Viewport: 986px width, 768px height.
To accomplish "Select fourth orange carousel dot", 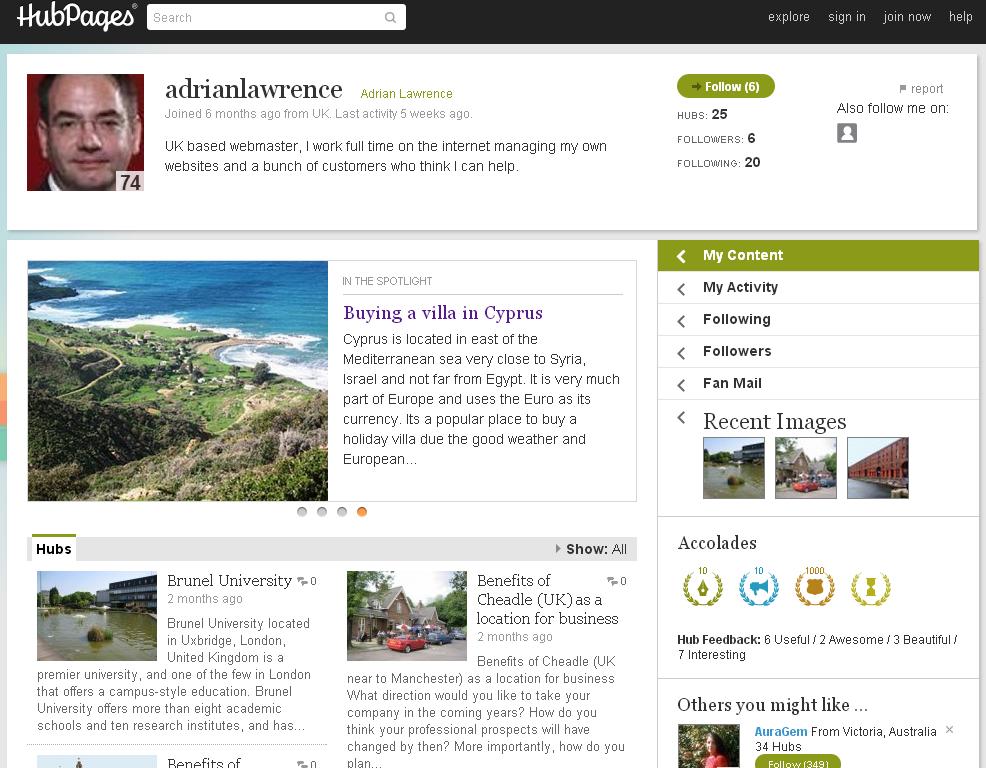I will (362, 511).
